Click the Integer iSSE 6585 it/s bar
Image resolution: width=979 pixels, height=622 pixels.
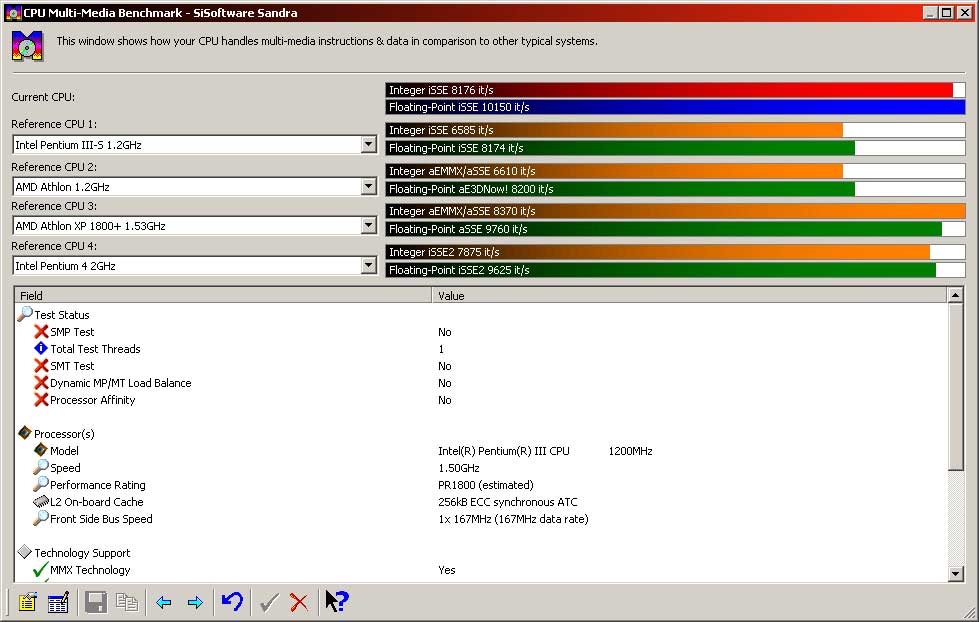pyautogui.click(x=676, y=130)
